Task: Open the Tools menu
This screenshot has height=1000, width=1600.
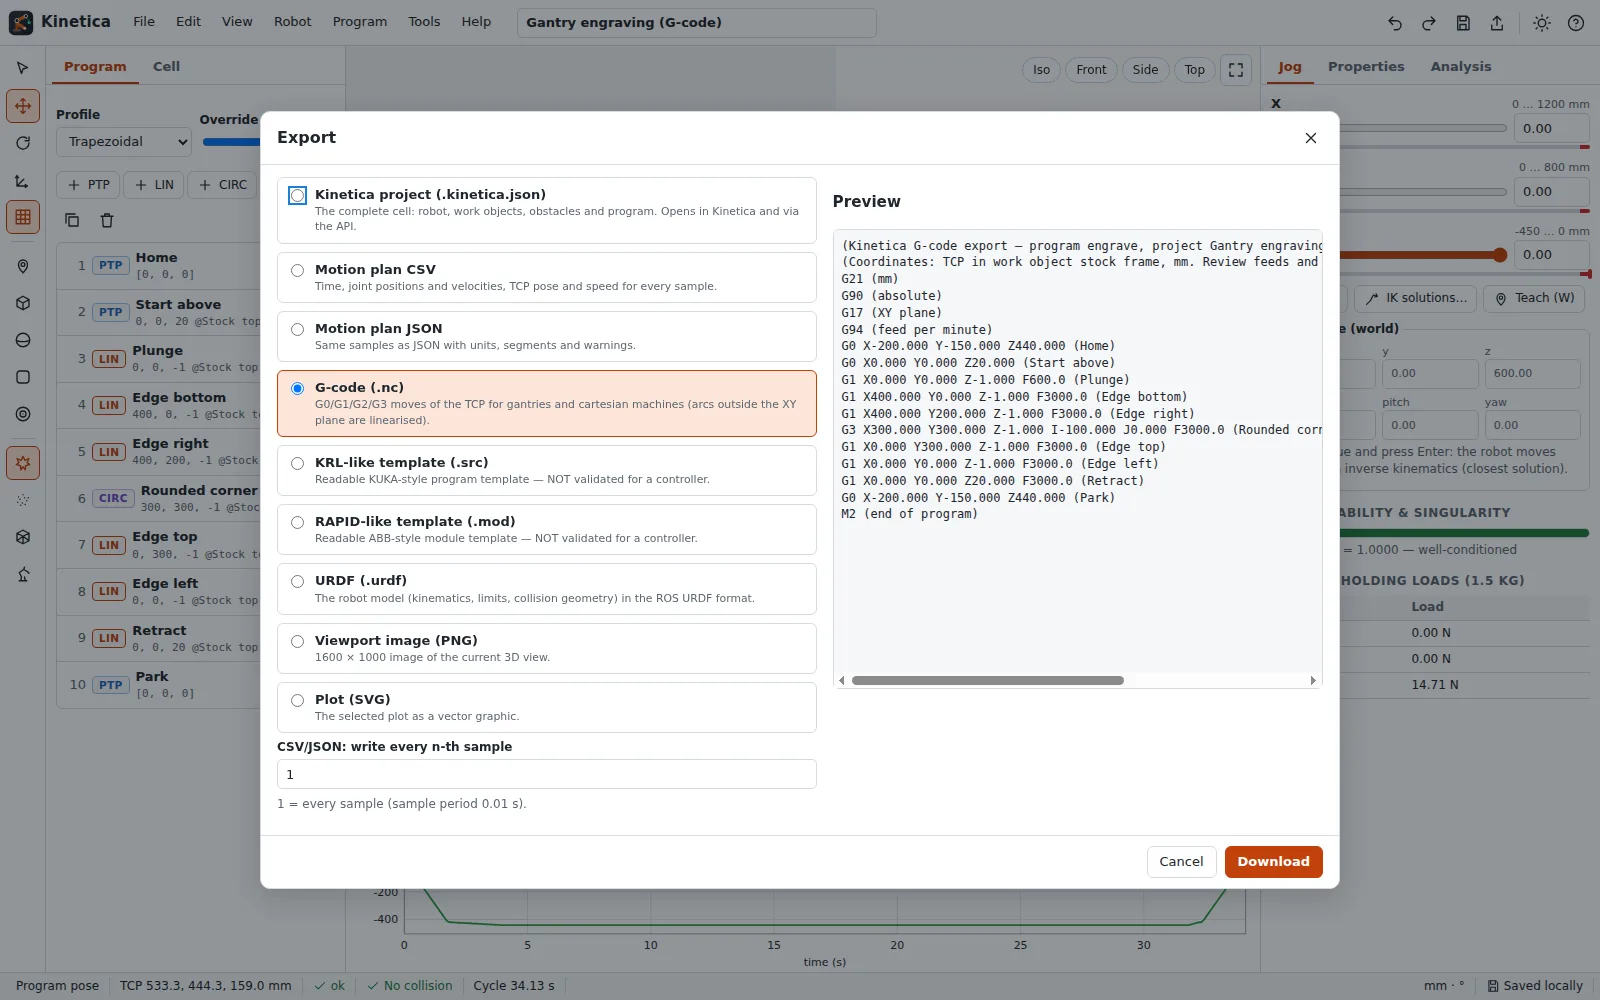Action: tap(424, 22)
